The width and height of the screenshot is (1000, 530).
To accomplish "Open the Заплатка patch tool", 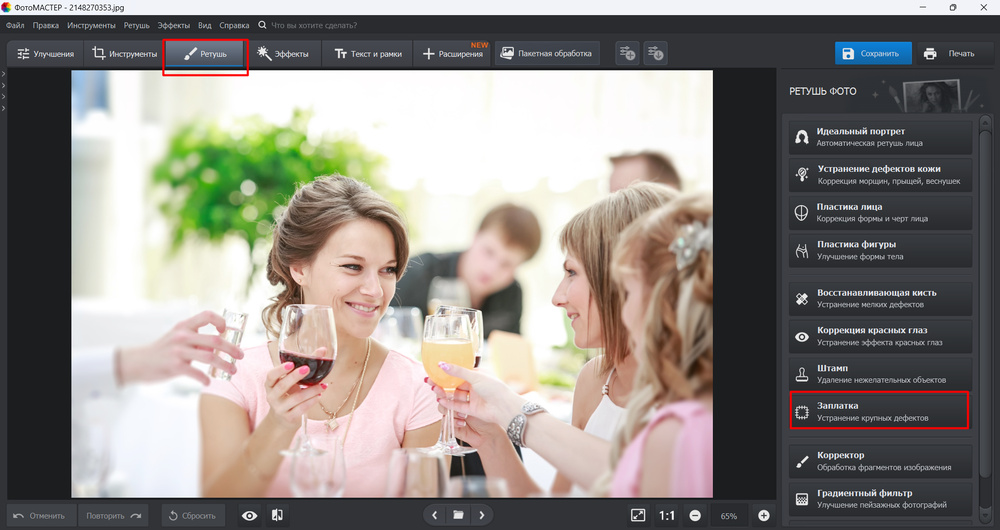I will (x=878, y=411).
